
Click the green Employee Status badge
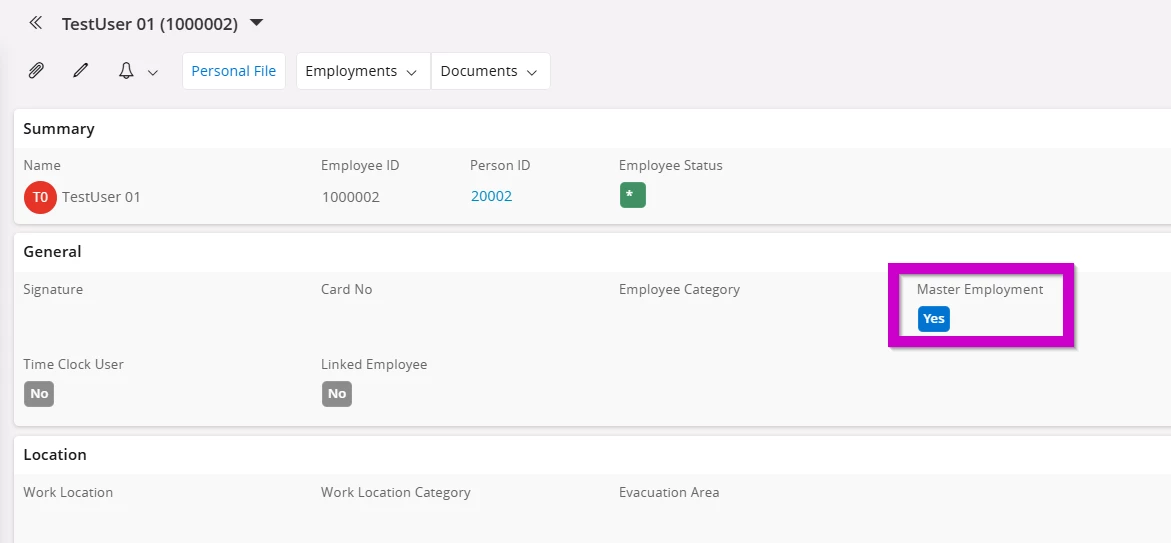pos(633,195)
